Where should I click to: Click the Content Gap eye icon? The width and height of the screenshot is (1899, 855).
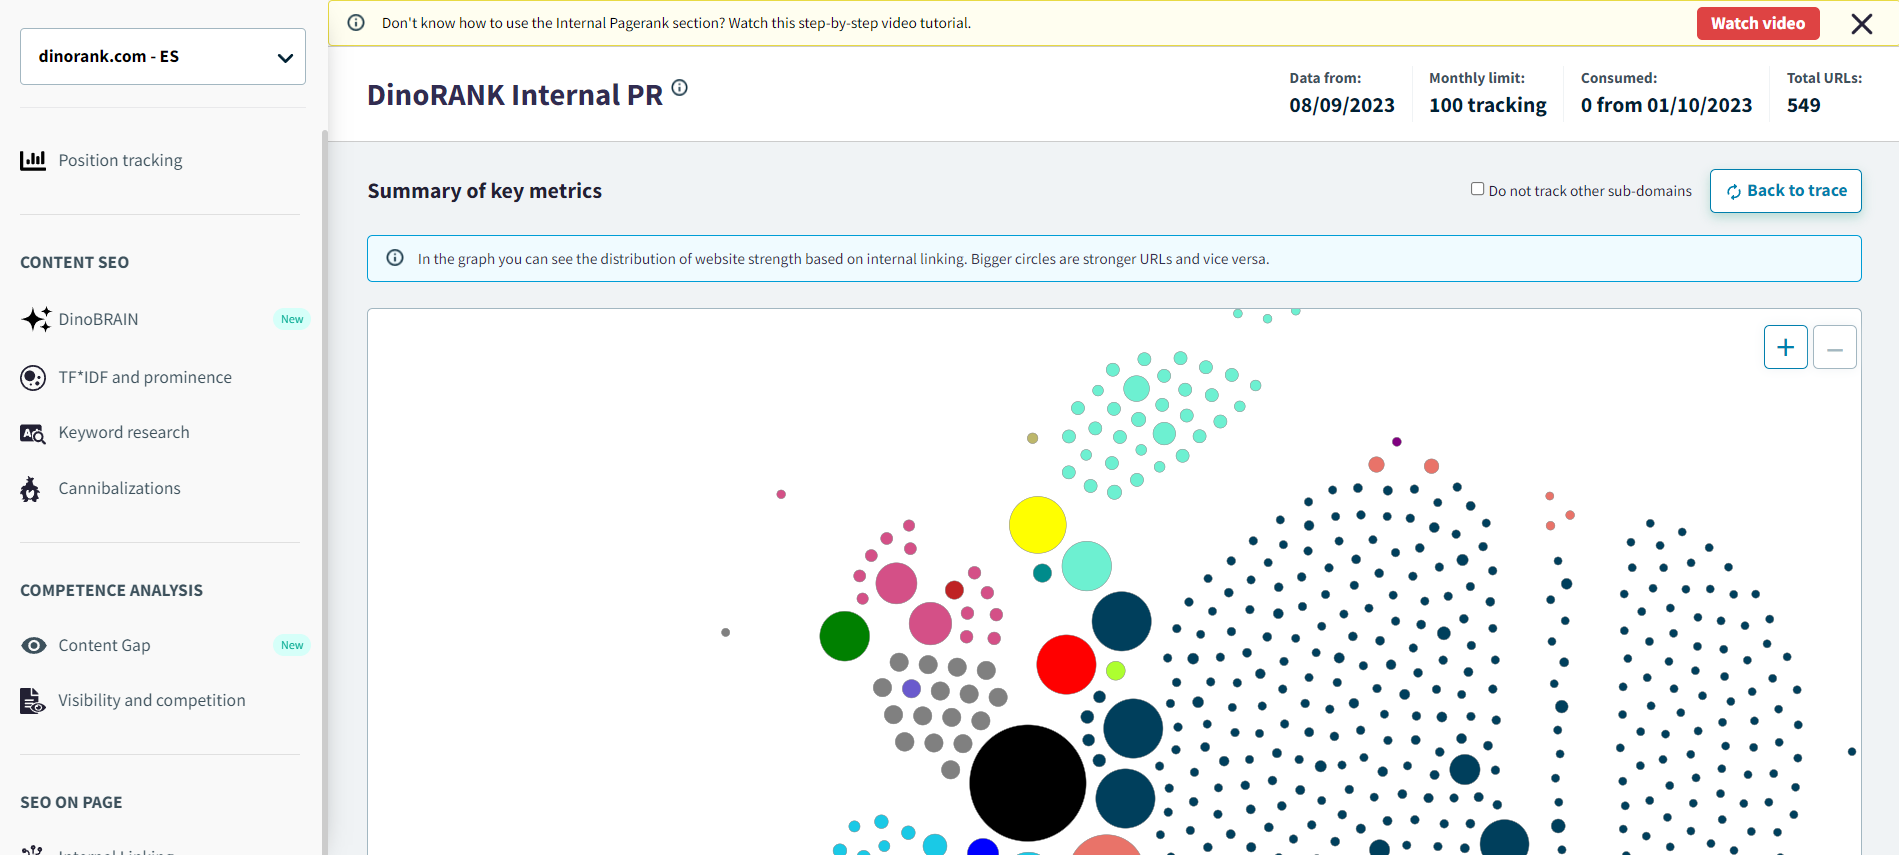coord(34,645)
